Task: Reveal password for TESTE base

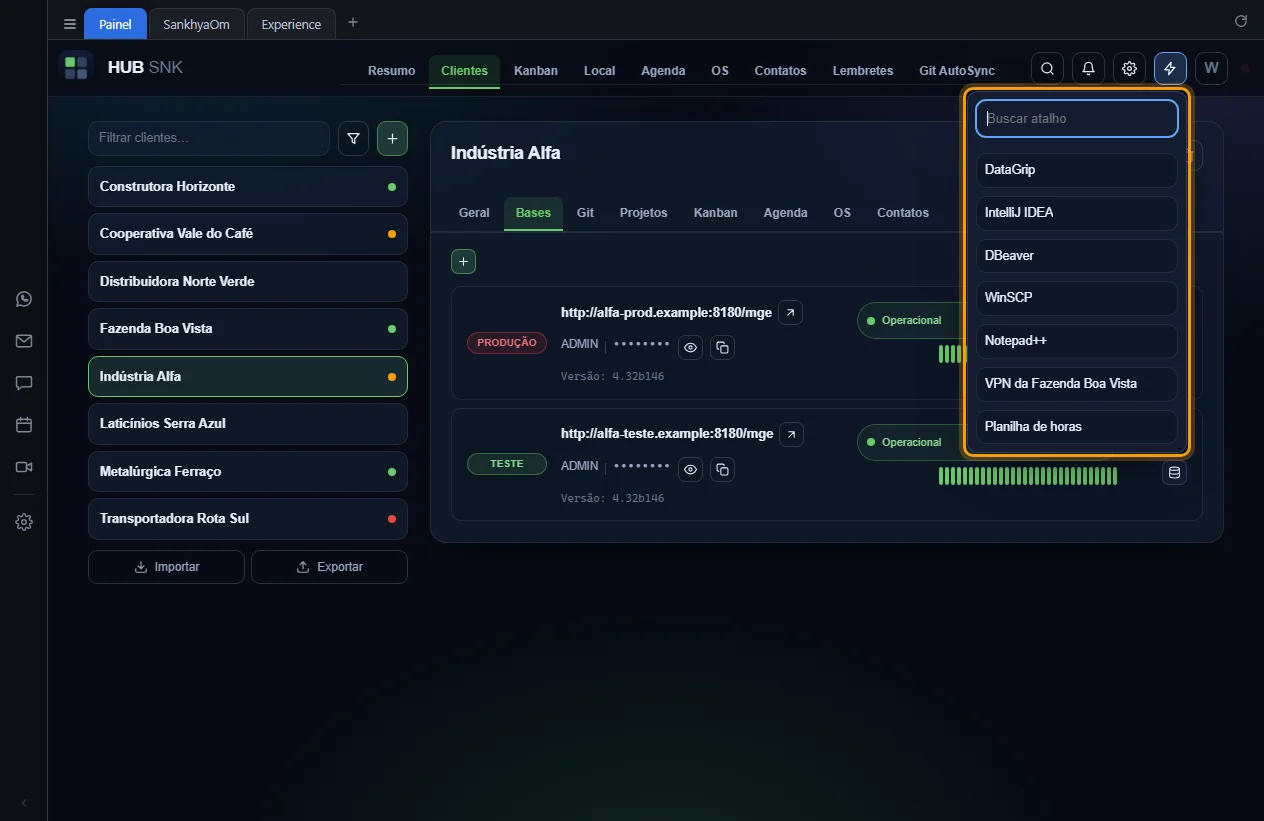Action: [x=690, y=469]
